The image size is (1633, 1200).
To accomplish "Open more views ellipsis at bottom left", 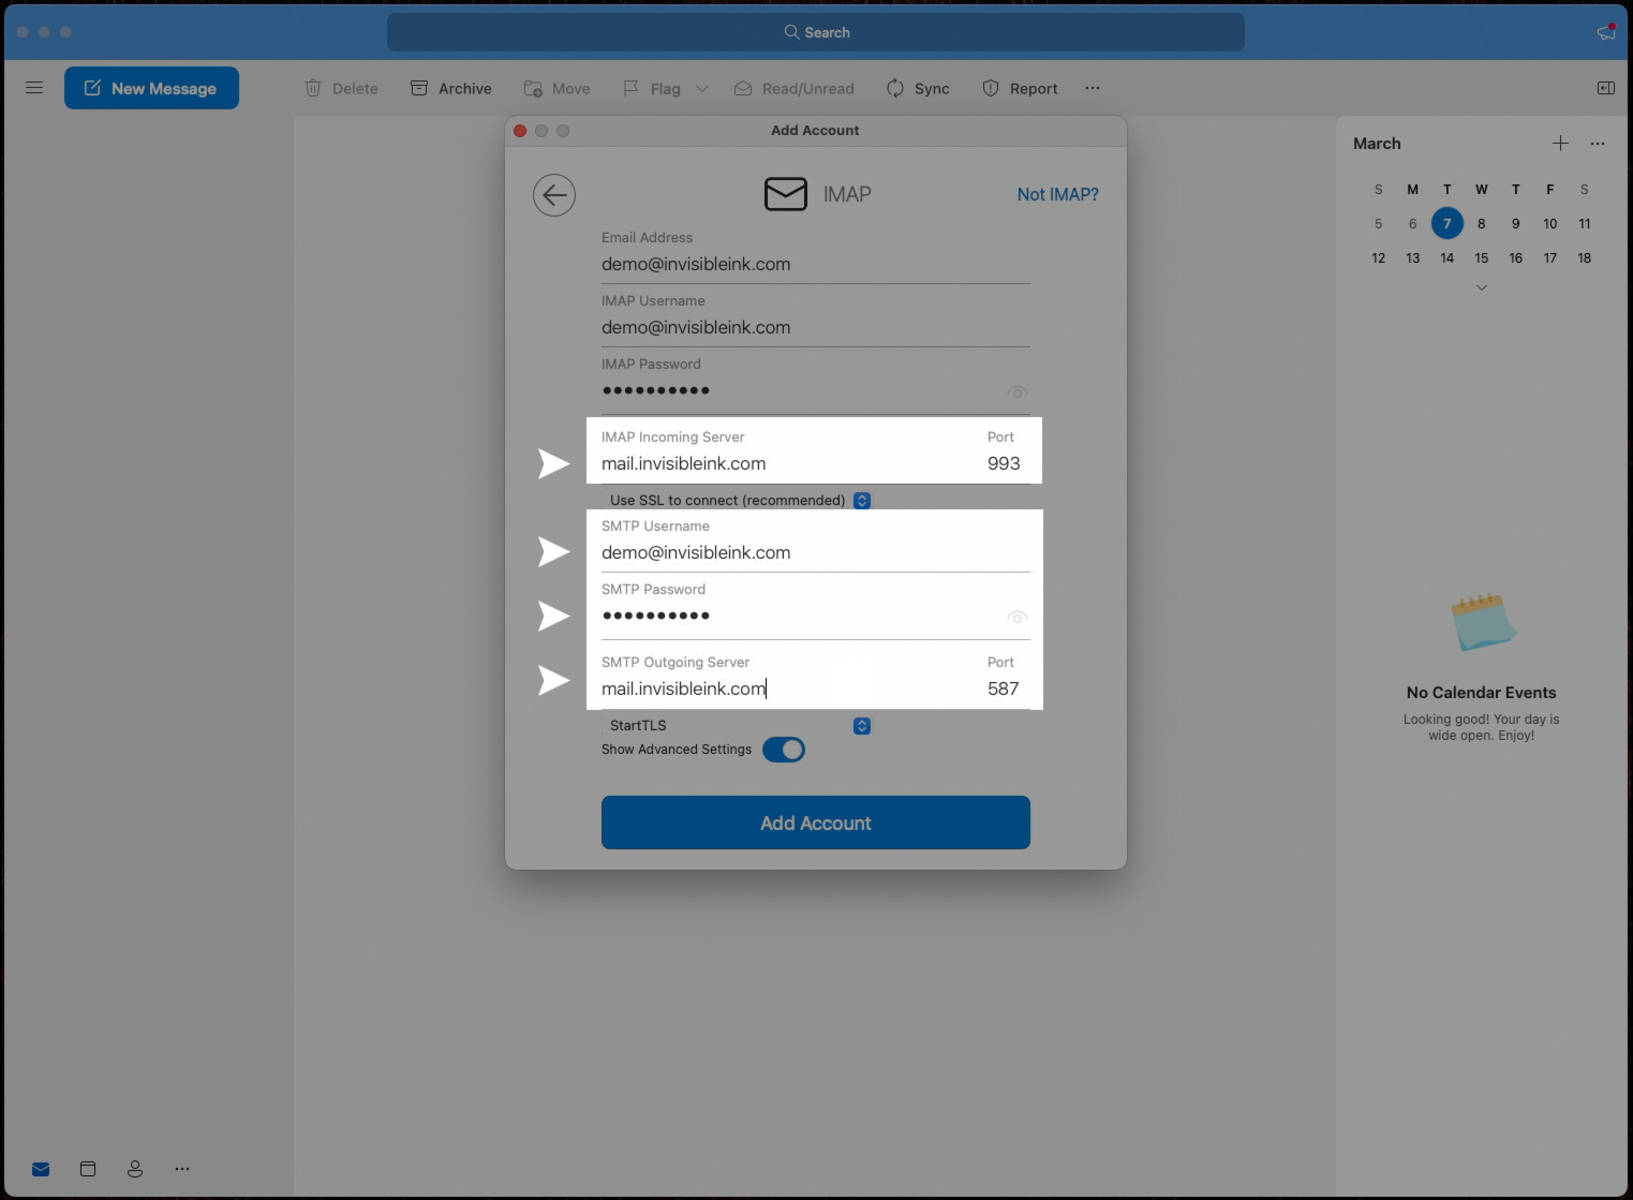I will click(x=182, y=1169).
